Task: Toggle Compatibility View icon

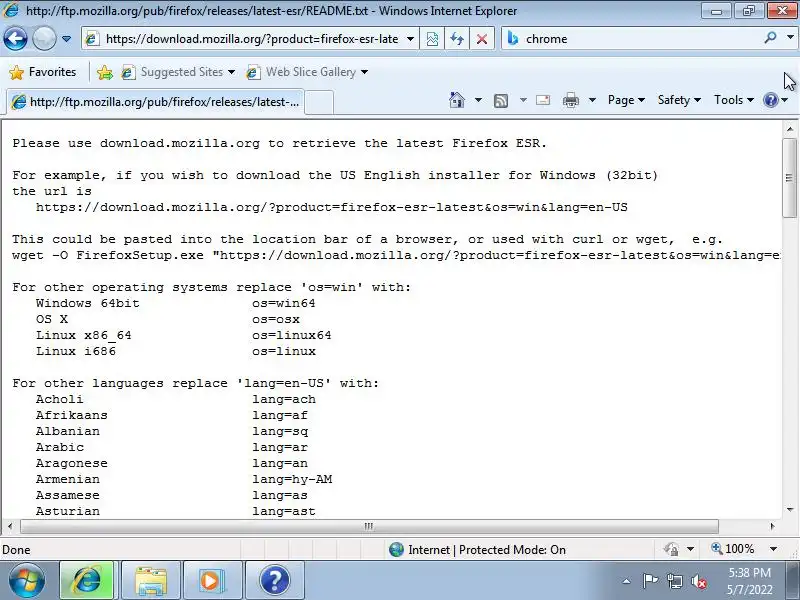Action: [x=432, y=39]
